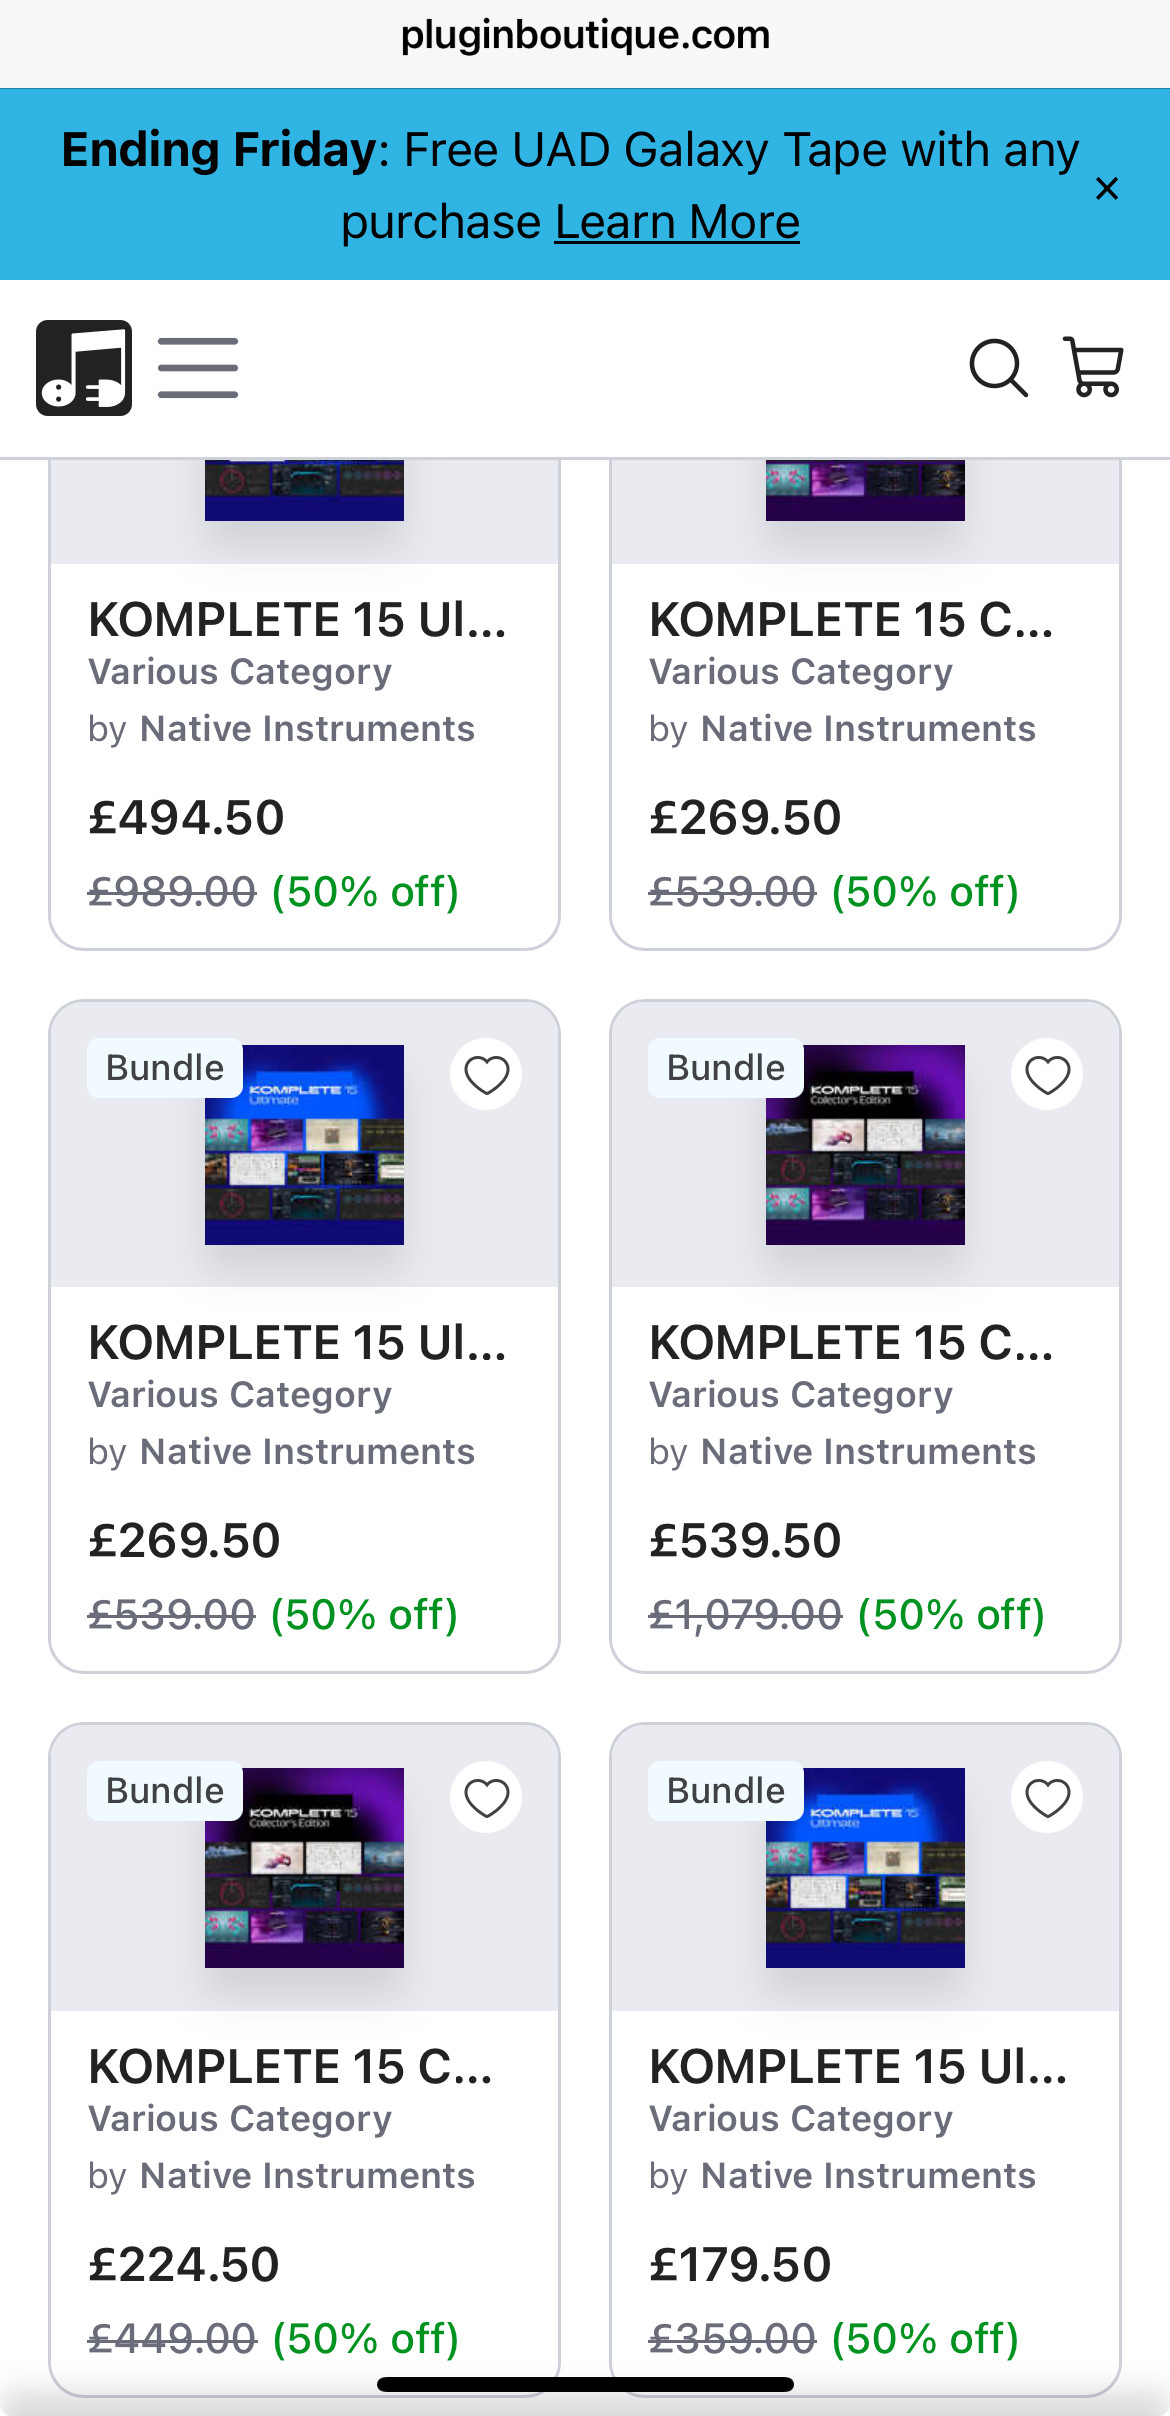Favorite the £269.50 KOMPLETE 15 Ultimate bundle
This screenshot has width=1170, height=2416.
click(x=487, y=1075)
